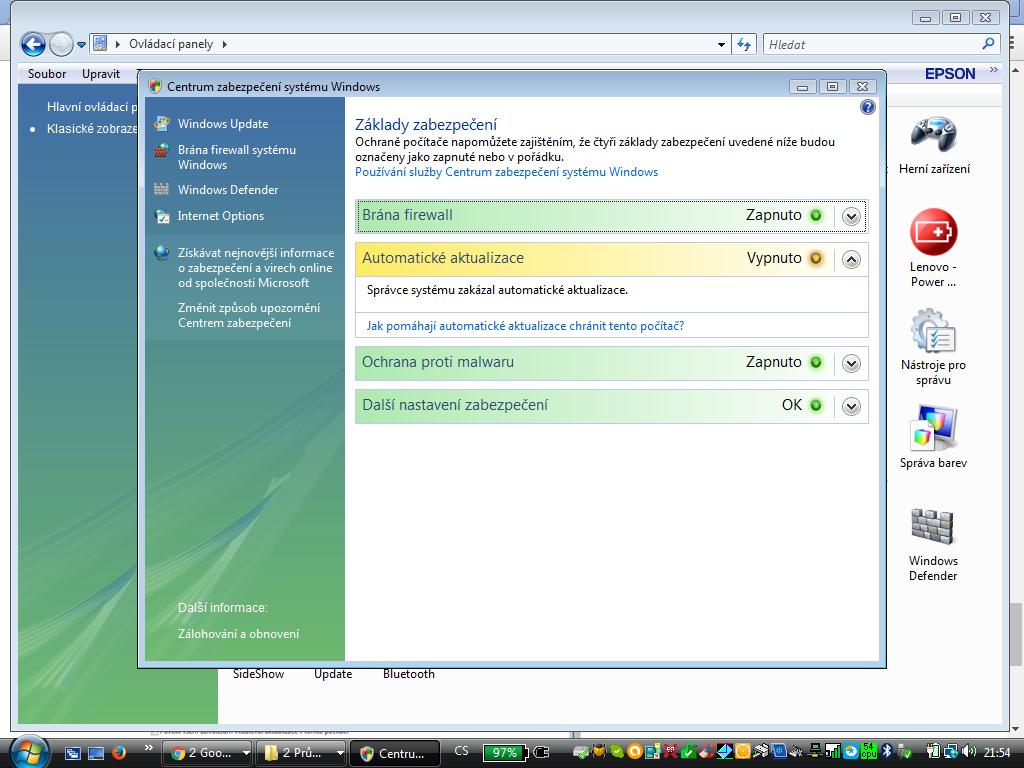The height and width of the screenshot is (768, 1024).
Task: Click the EPSON toolbar button
Action: [x=950, y=74]
